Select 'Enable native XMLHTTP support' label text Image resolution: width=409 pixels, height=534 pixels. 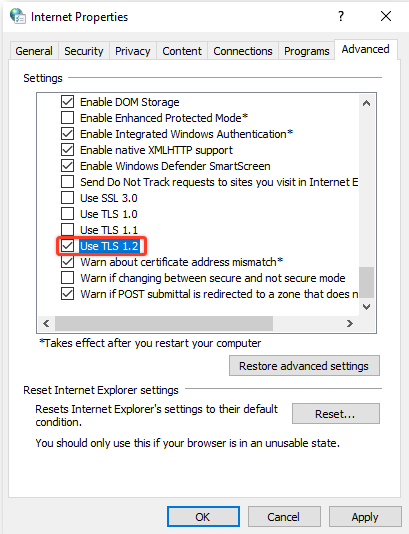pos(156,150)
